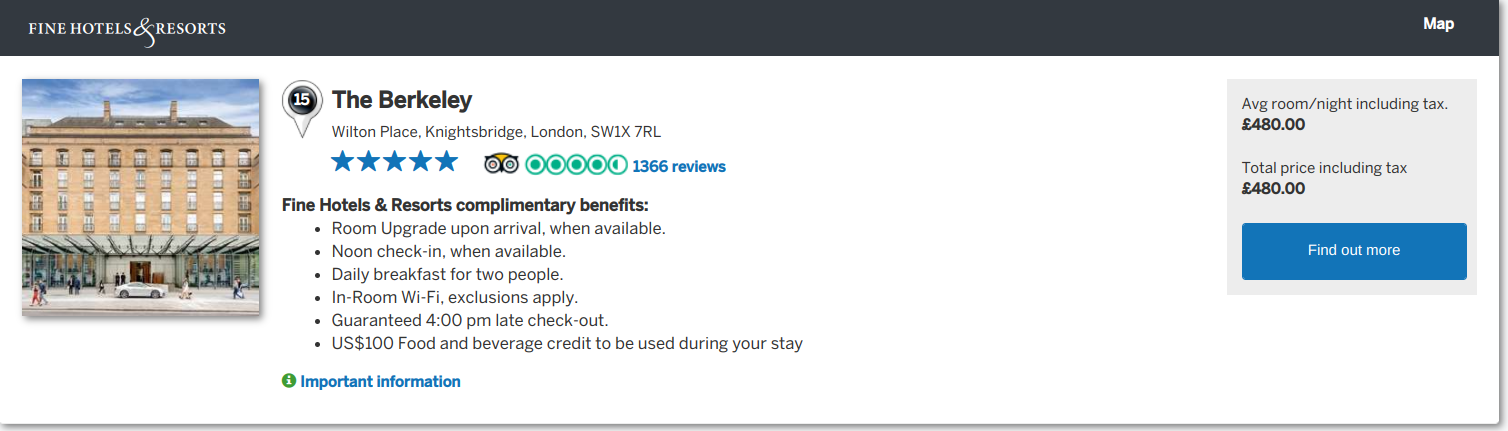Screen dimensions: 1508x431
Task: Click the green TripAdvisor rating bubbles
Action: pyautogui.click(x=576, y=165)
